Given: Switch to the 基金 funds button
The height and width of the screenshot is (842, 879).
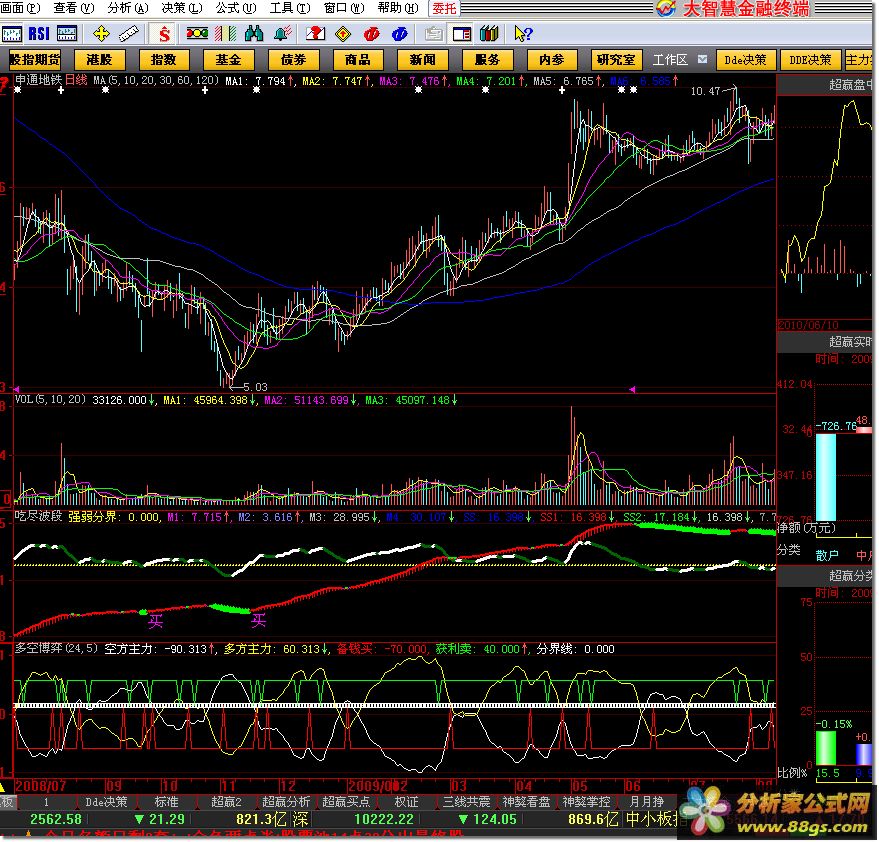Looking at the screenshot, I should pos(228,60).
